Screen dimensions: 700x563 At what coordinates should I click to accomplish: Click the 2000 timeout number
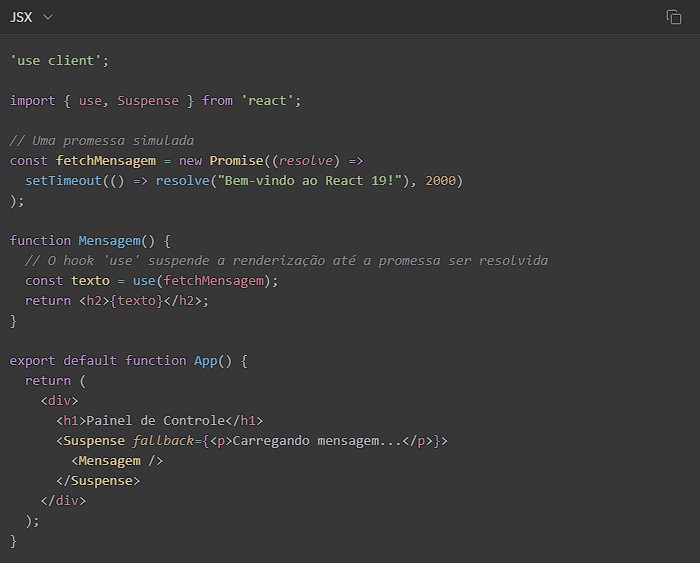tap(440, 180)
